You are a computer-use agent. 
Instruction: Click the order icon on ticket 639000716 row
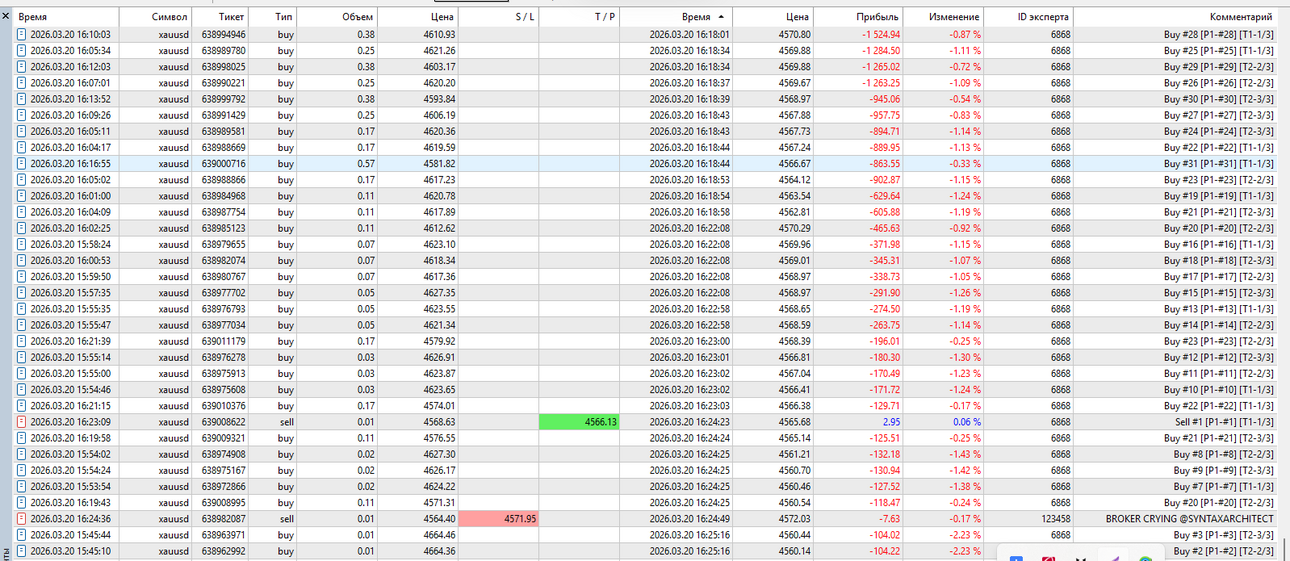pyautogui.click(x=22, y=164)
